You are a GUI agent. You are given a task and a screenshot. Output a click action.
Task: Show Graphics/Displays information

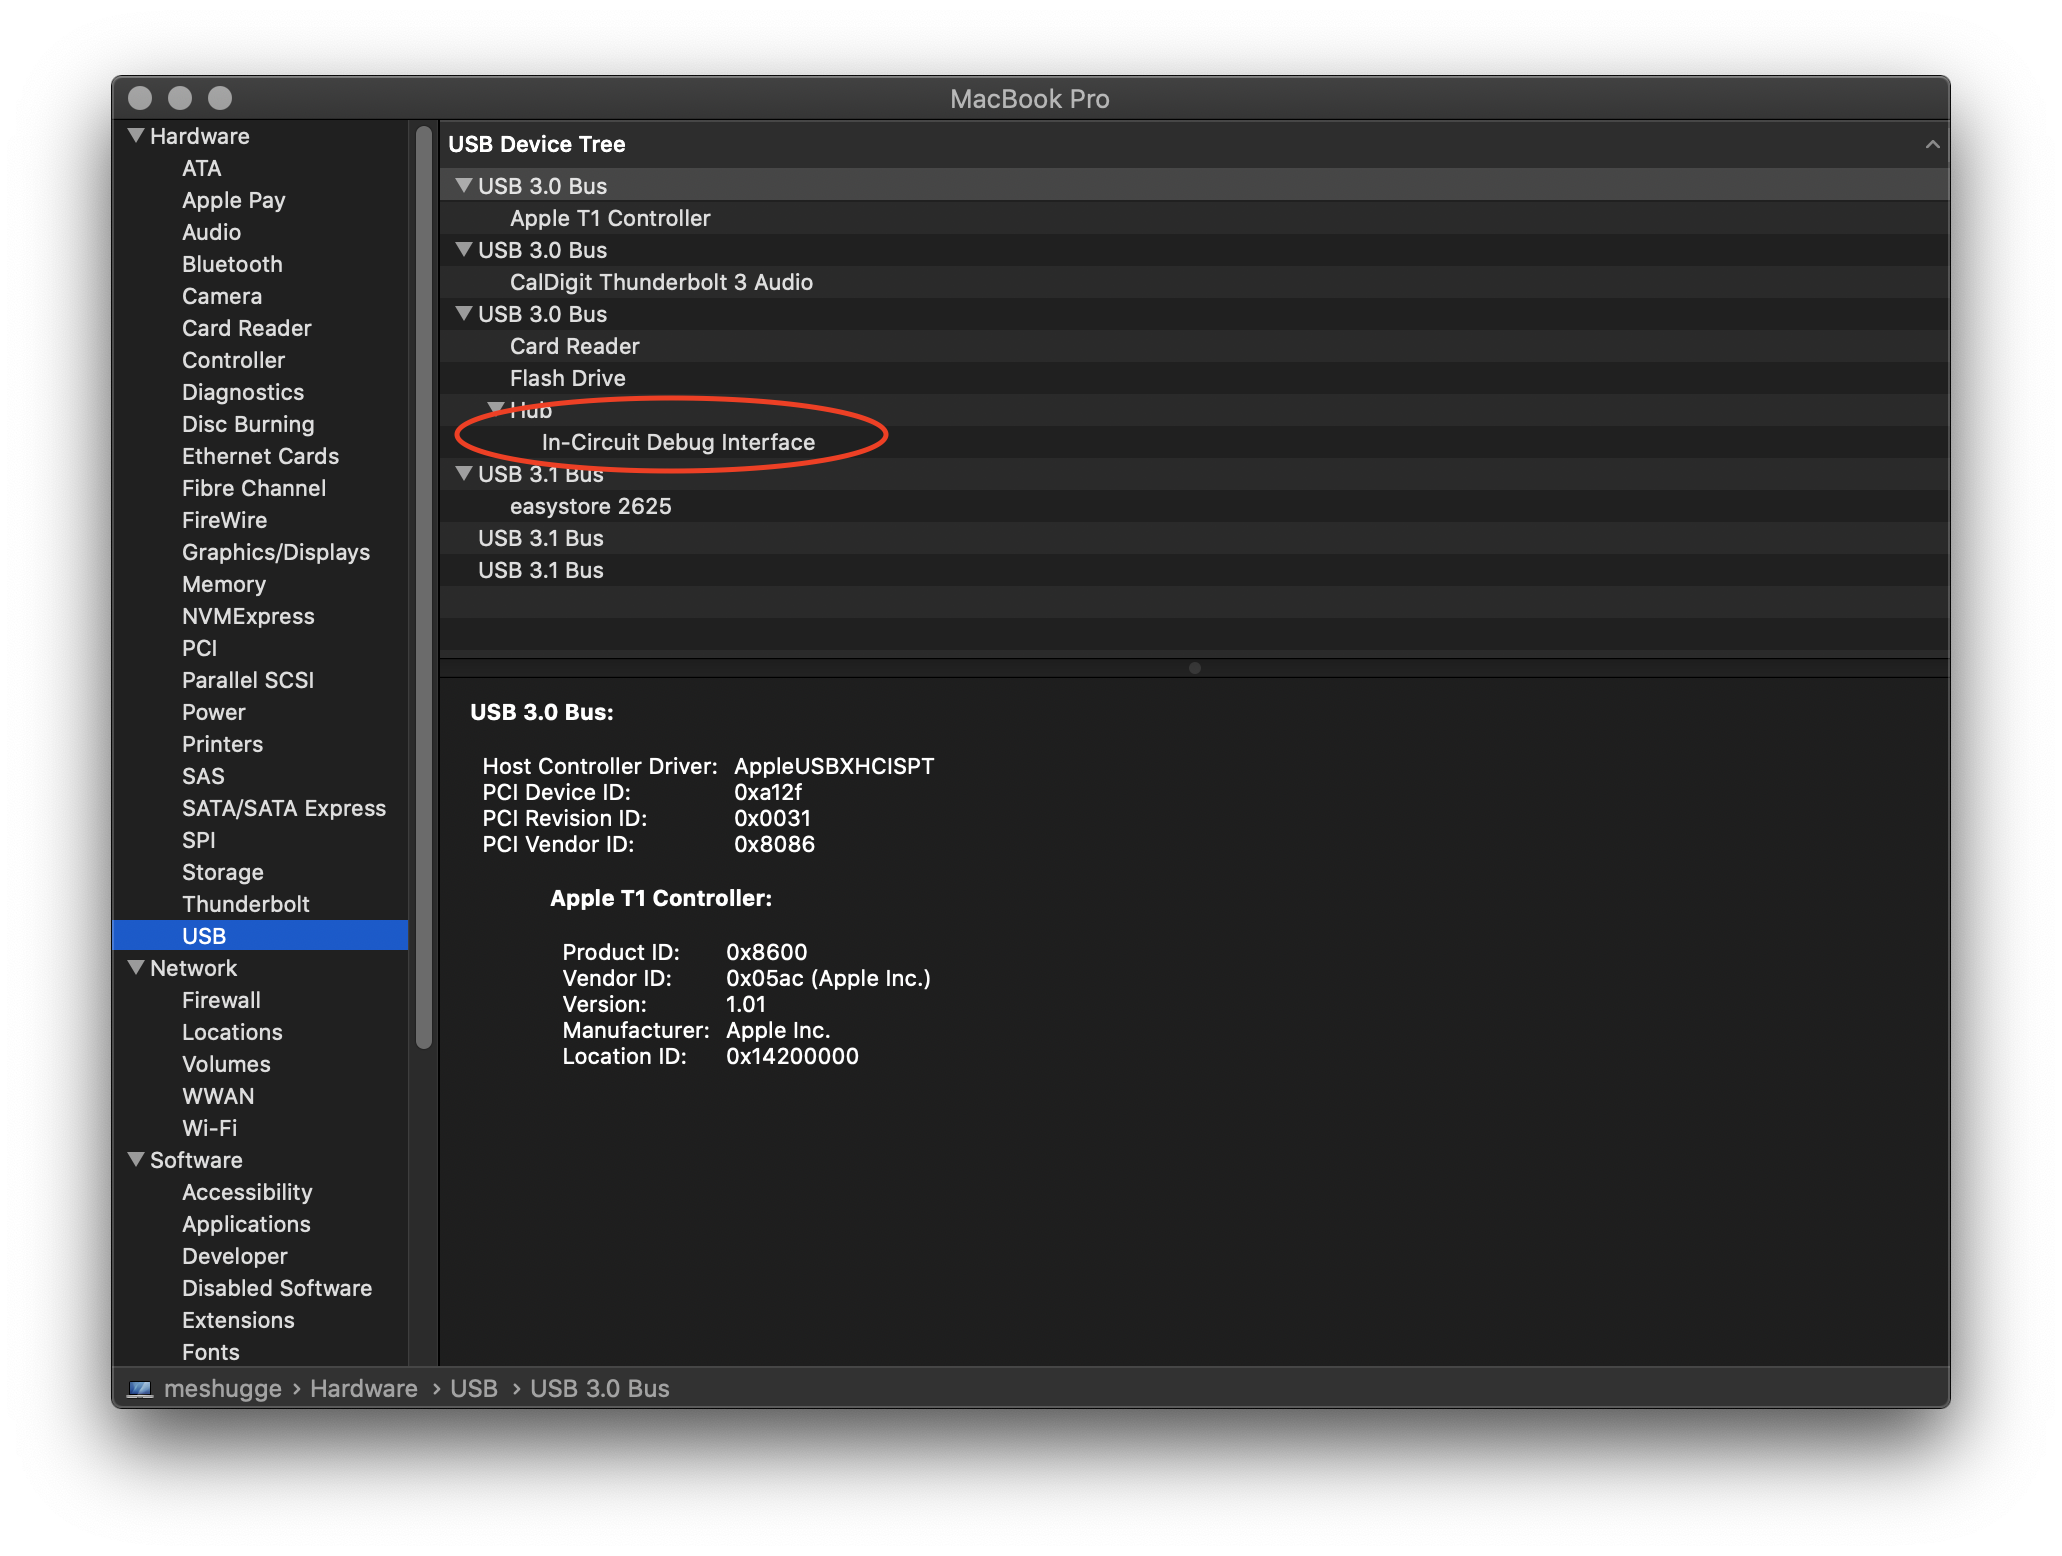[x=275, y=552]
